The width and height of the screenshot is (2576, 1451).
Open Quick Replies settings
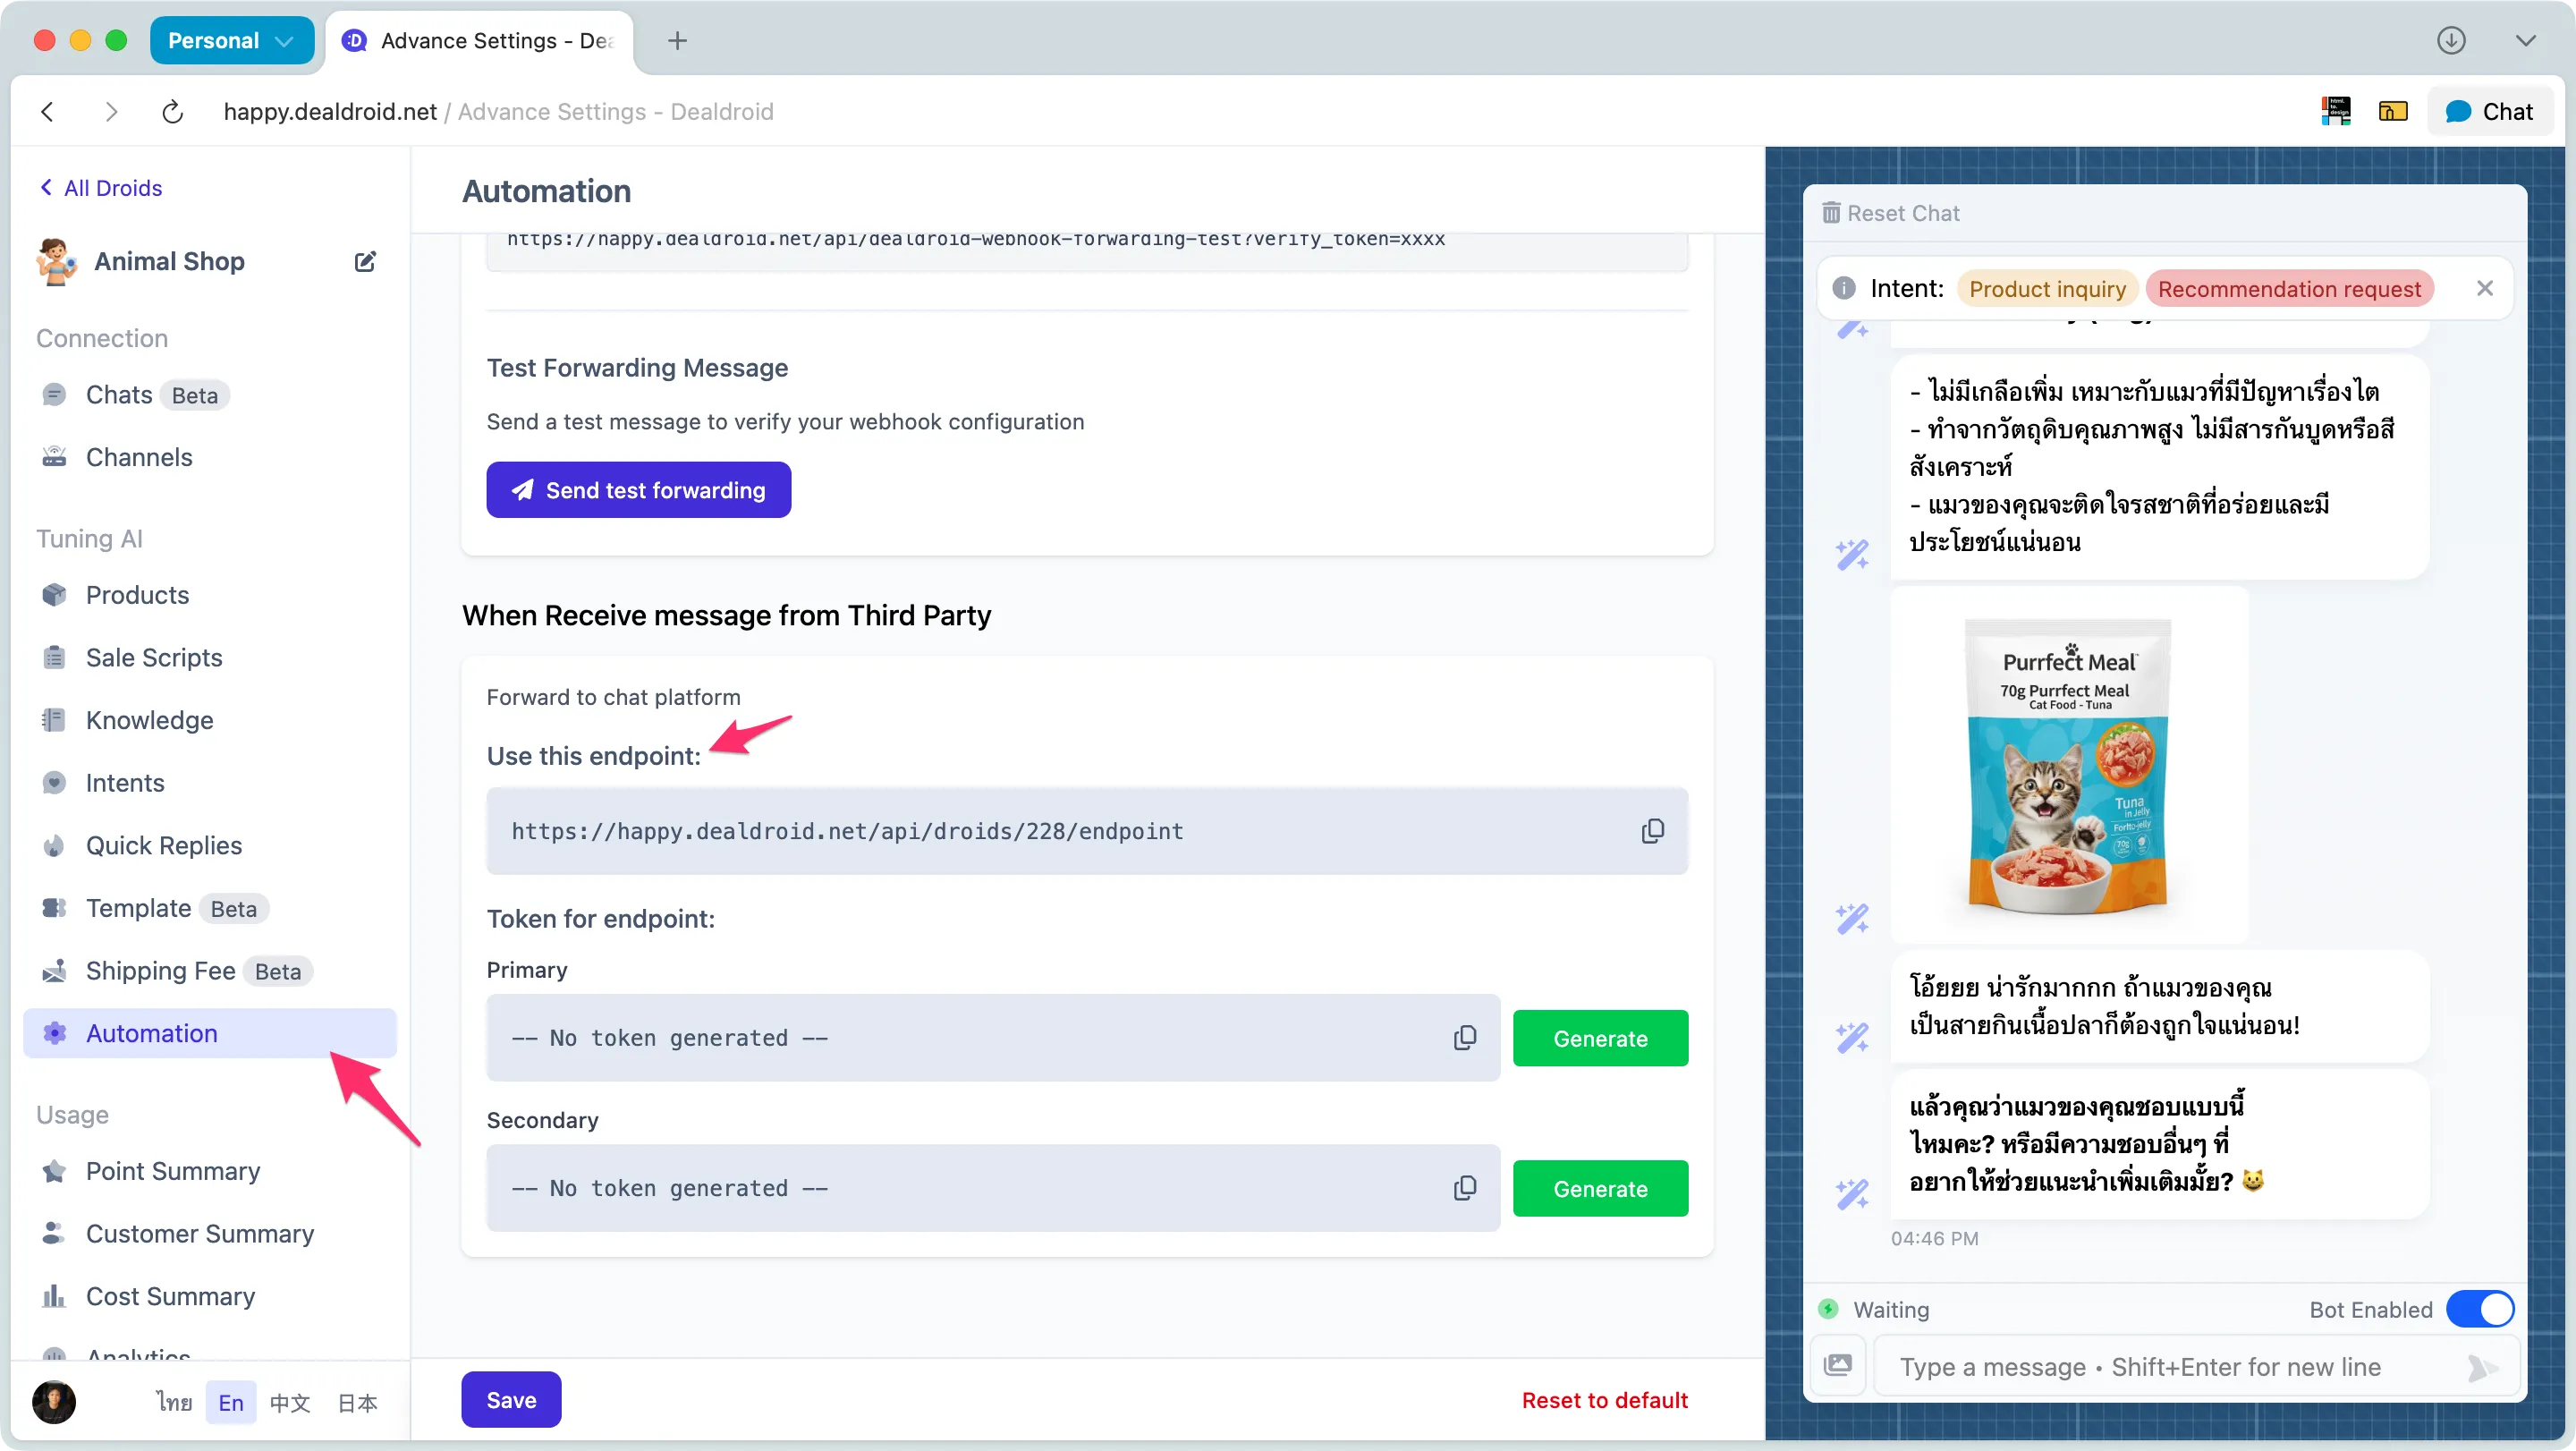point(163,845)
